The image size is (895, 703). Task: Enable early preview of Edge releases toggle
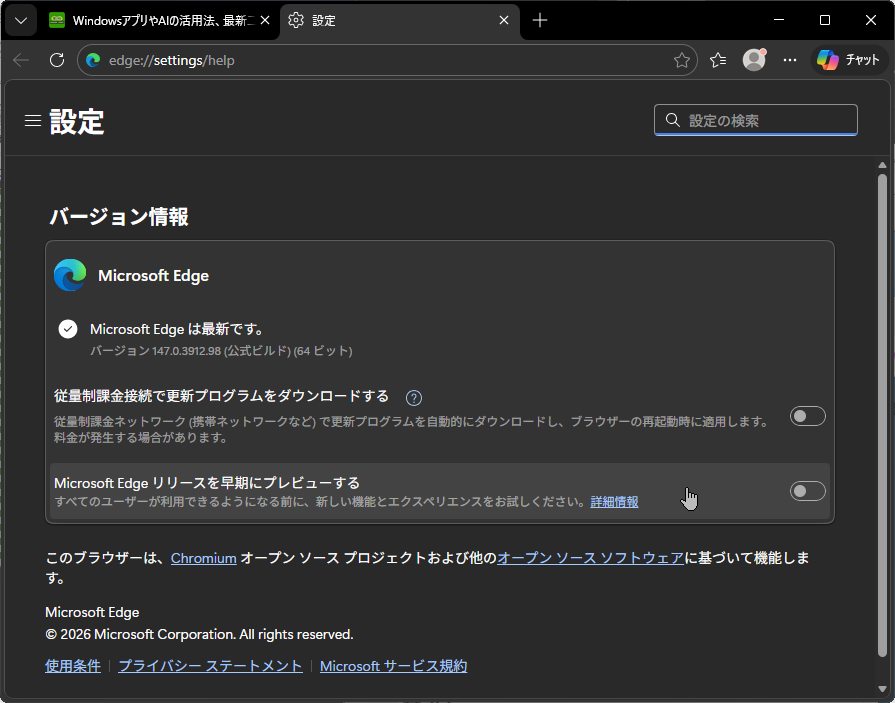point(808,491)
